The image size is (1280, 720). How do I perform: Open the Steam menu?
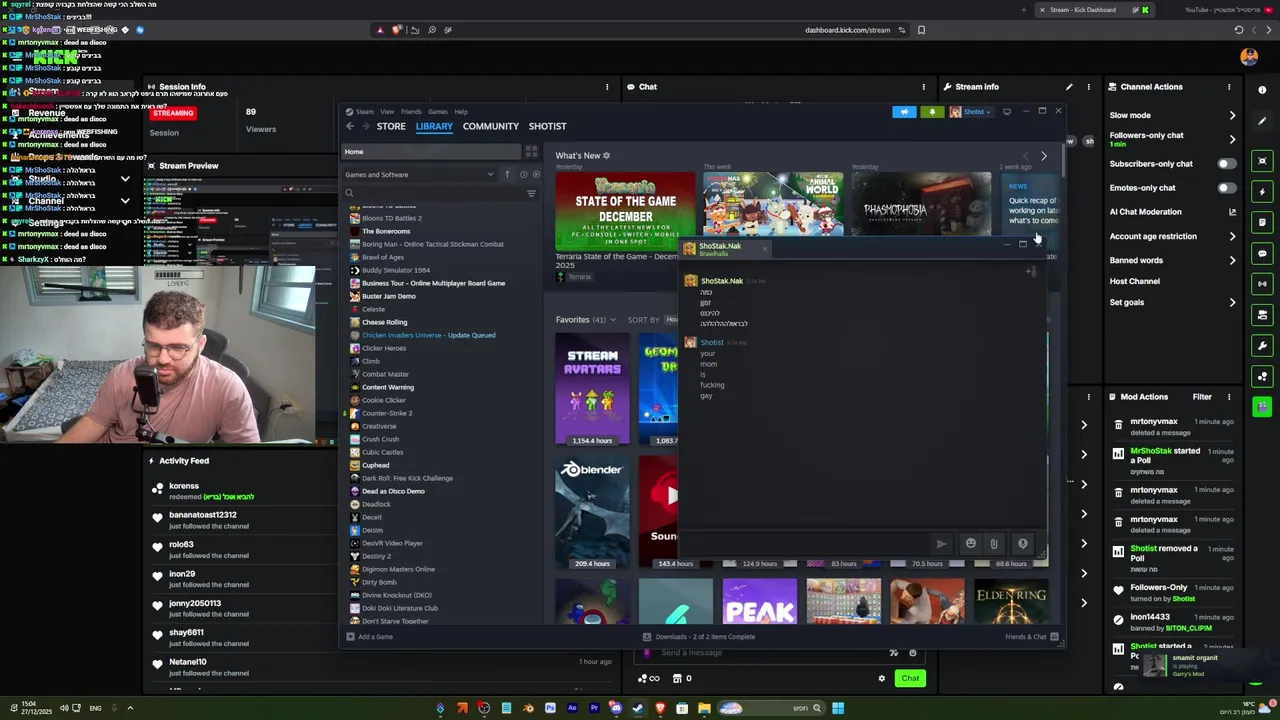pyautogui.click(x=361, y=112)
